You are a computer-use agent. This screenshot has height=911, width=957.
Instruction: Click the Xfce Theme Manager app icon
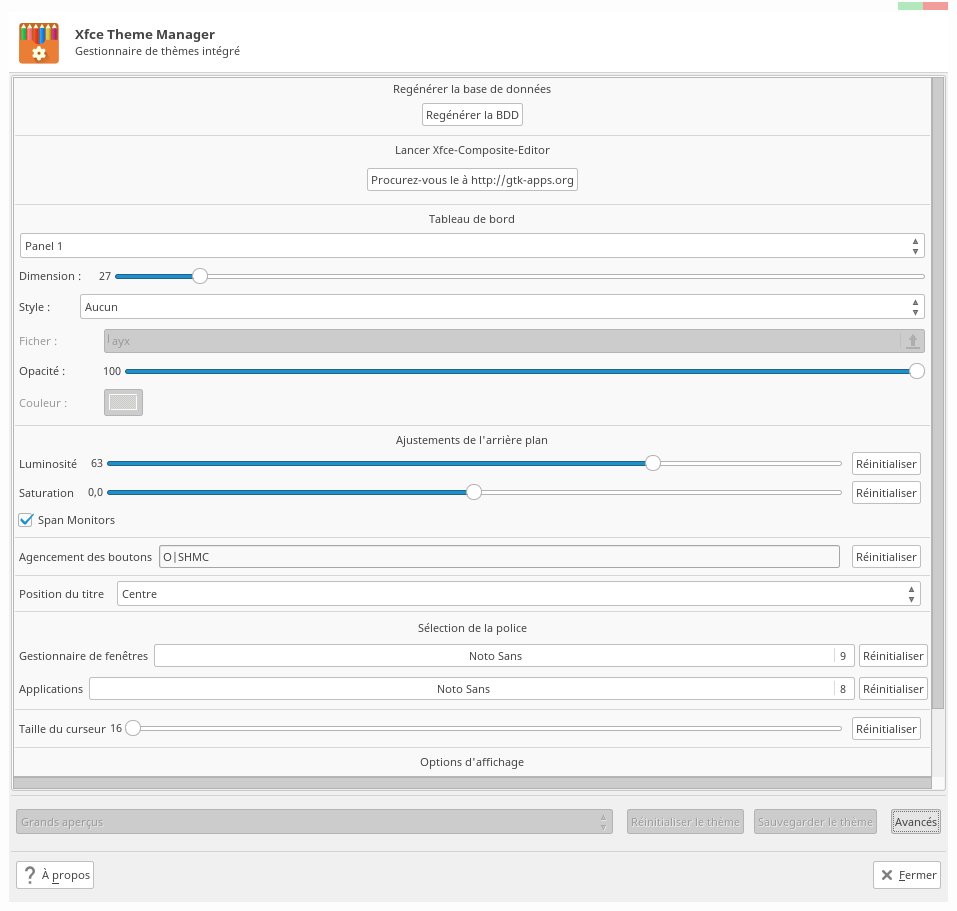pyautogui.click(x=38, y=43)
